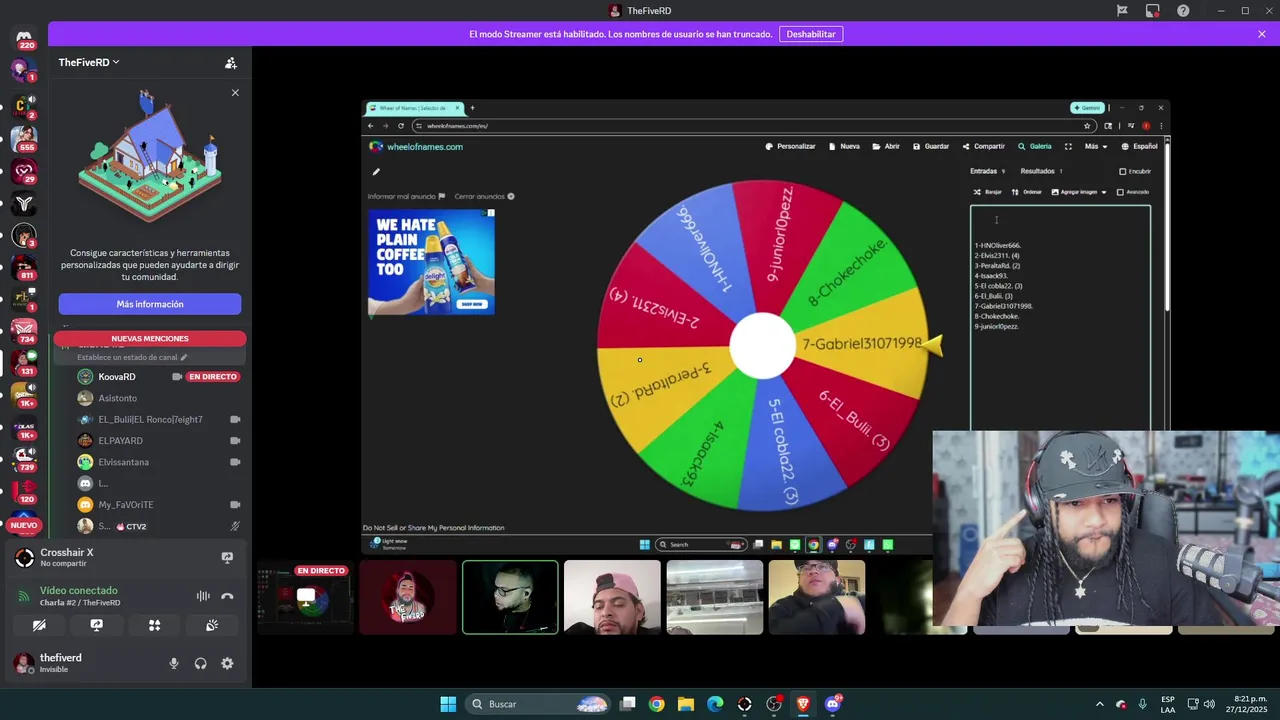The image size is (1280, 720).
Task: Open the server icon with 120 badge
Action: point(24,489)
